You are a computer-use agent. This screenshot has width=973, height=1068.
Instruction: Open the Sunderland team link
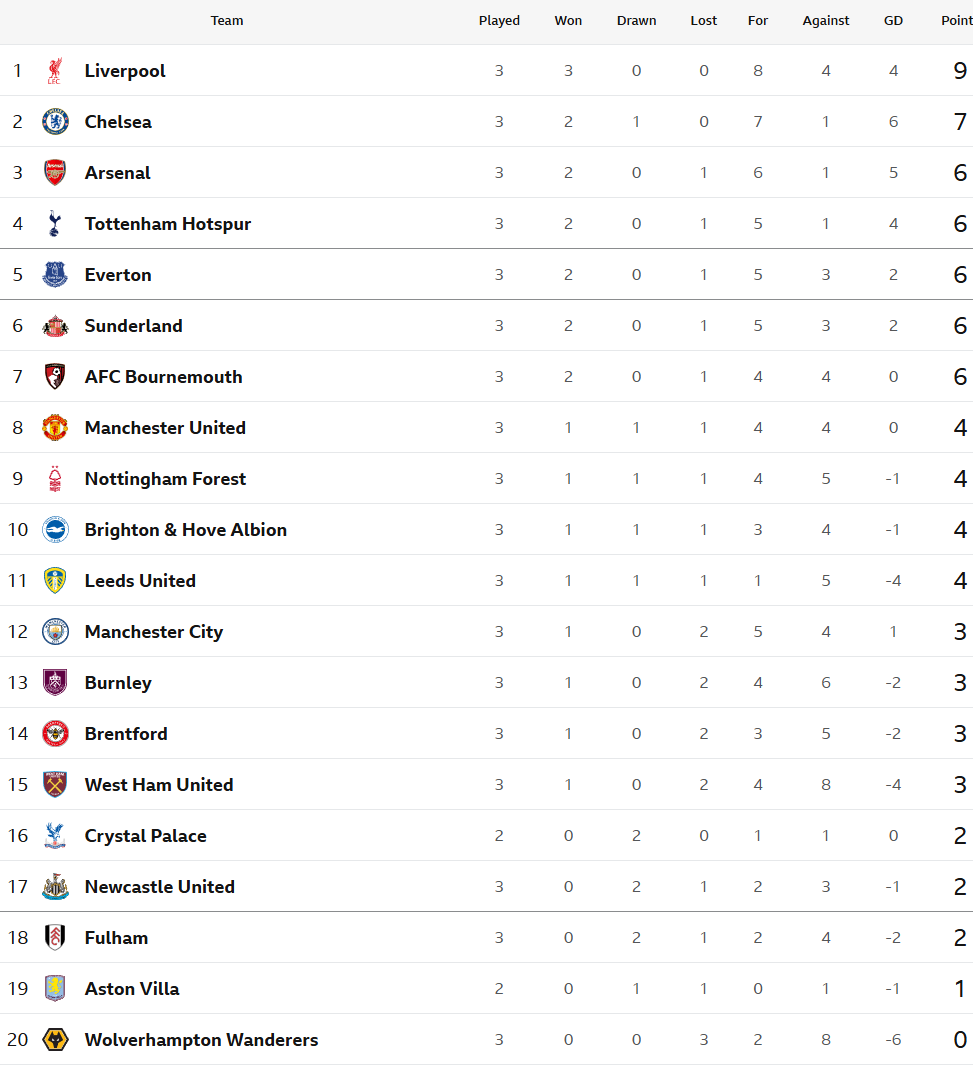133,326
